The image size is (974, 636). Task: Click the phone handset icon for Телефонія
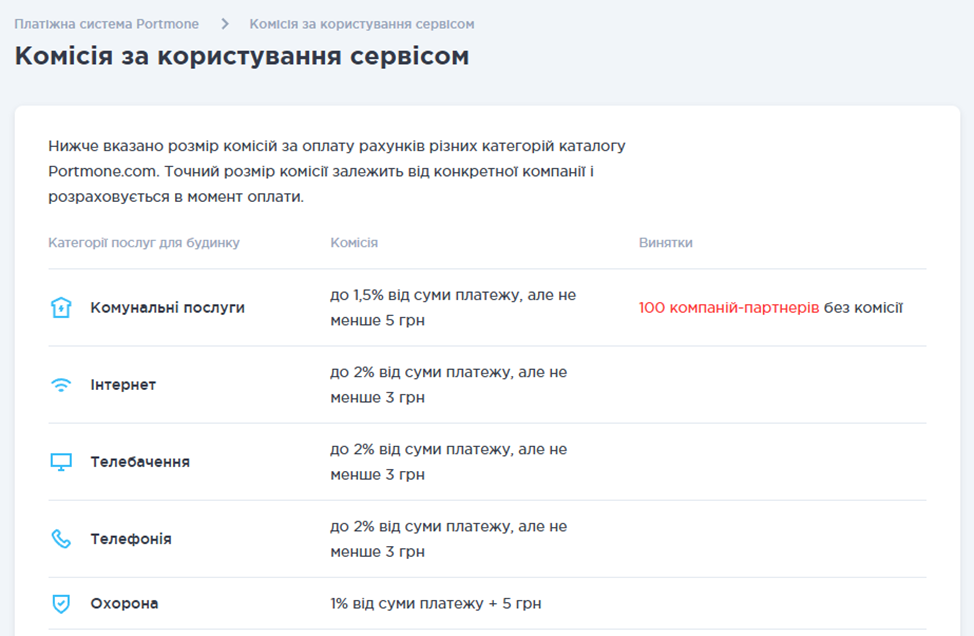(62, 539)
